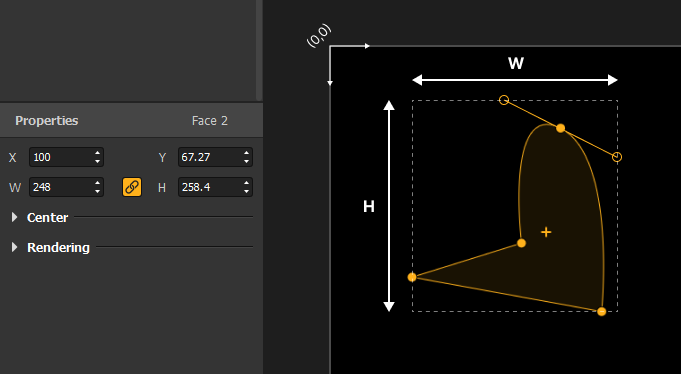Select the right Bezier handle circle
Image resolution: width=681 pixels, height=374 pixels.
(617, 157)
